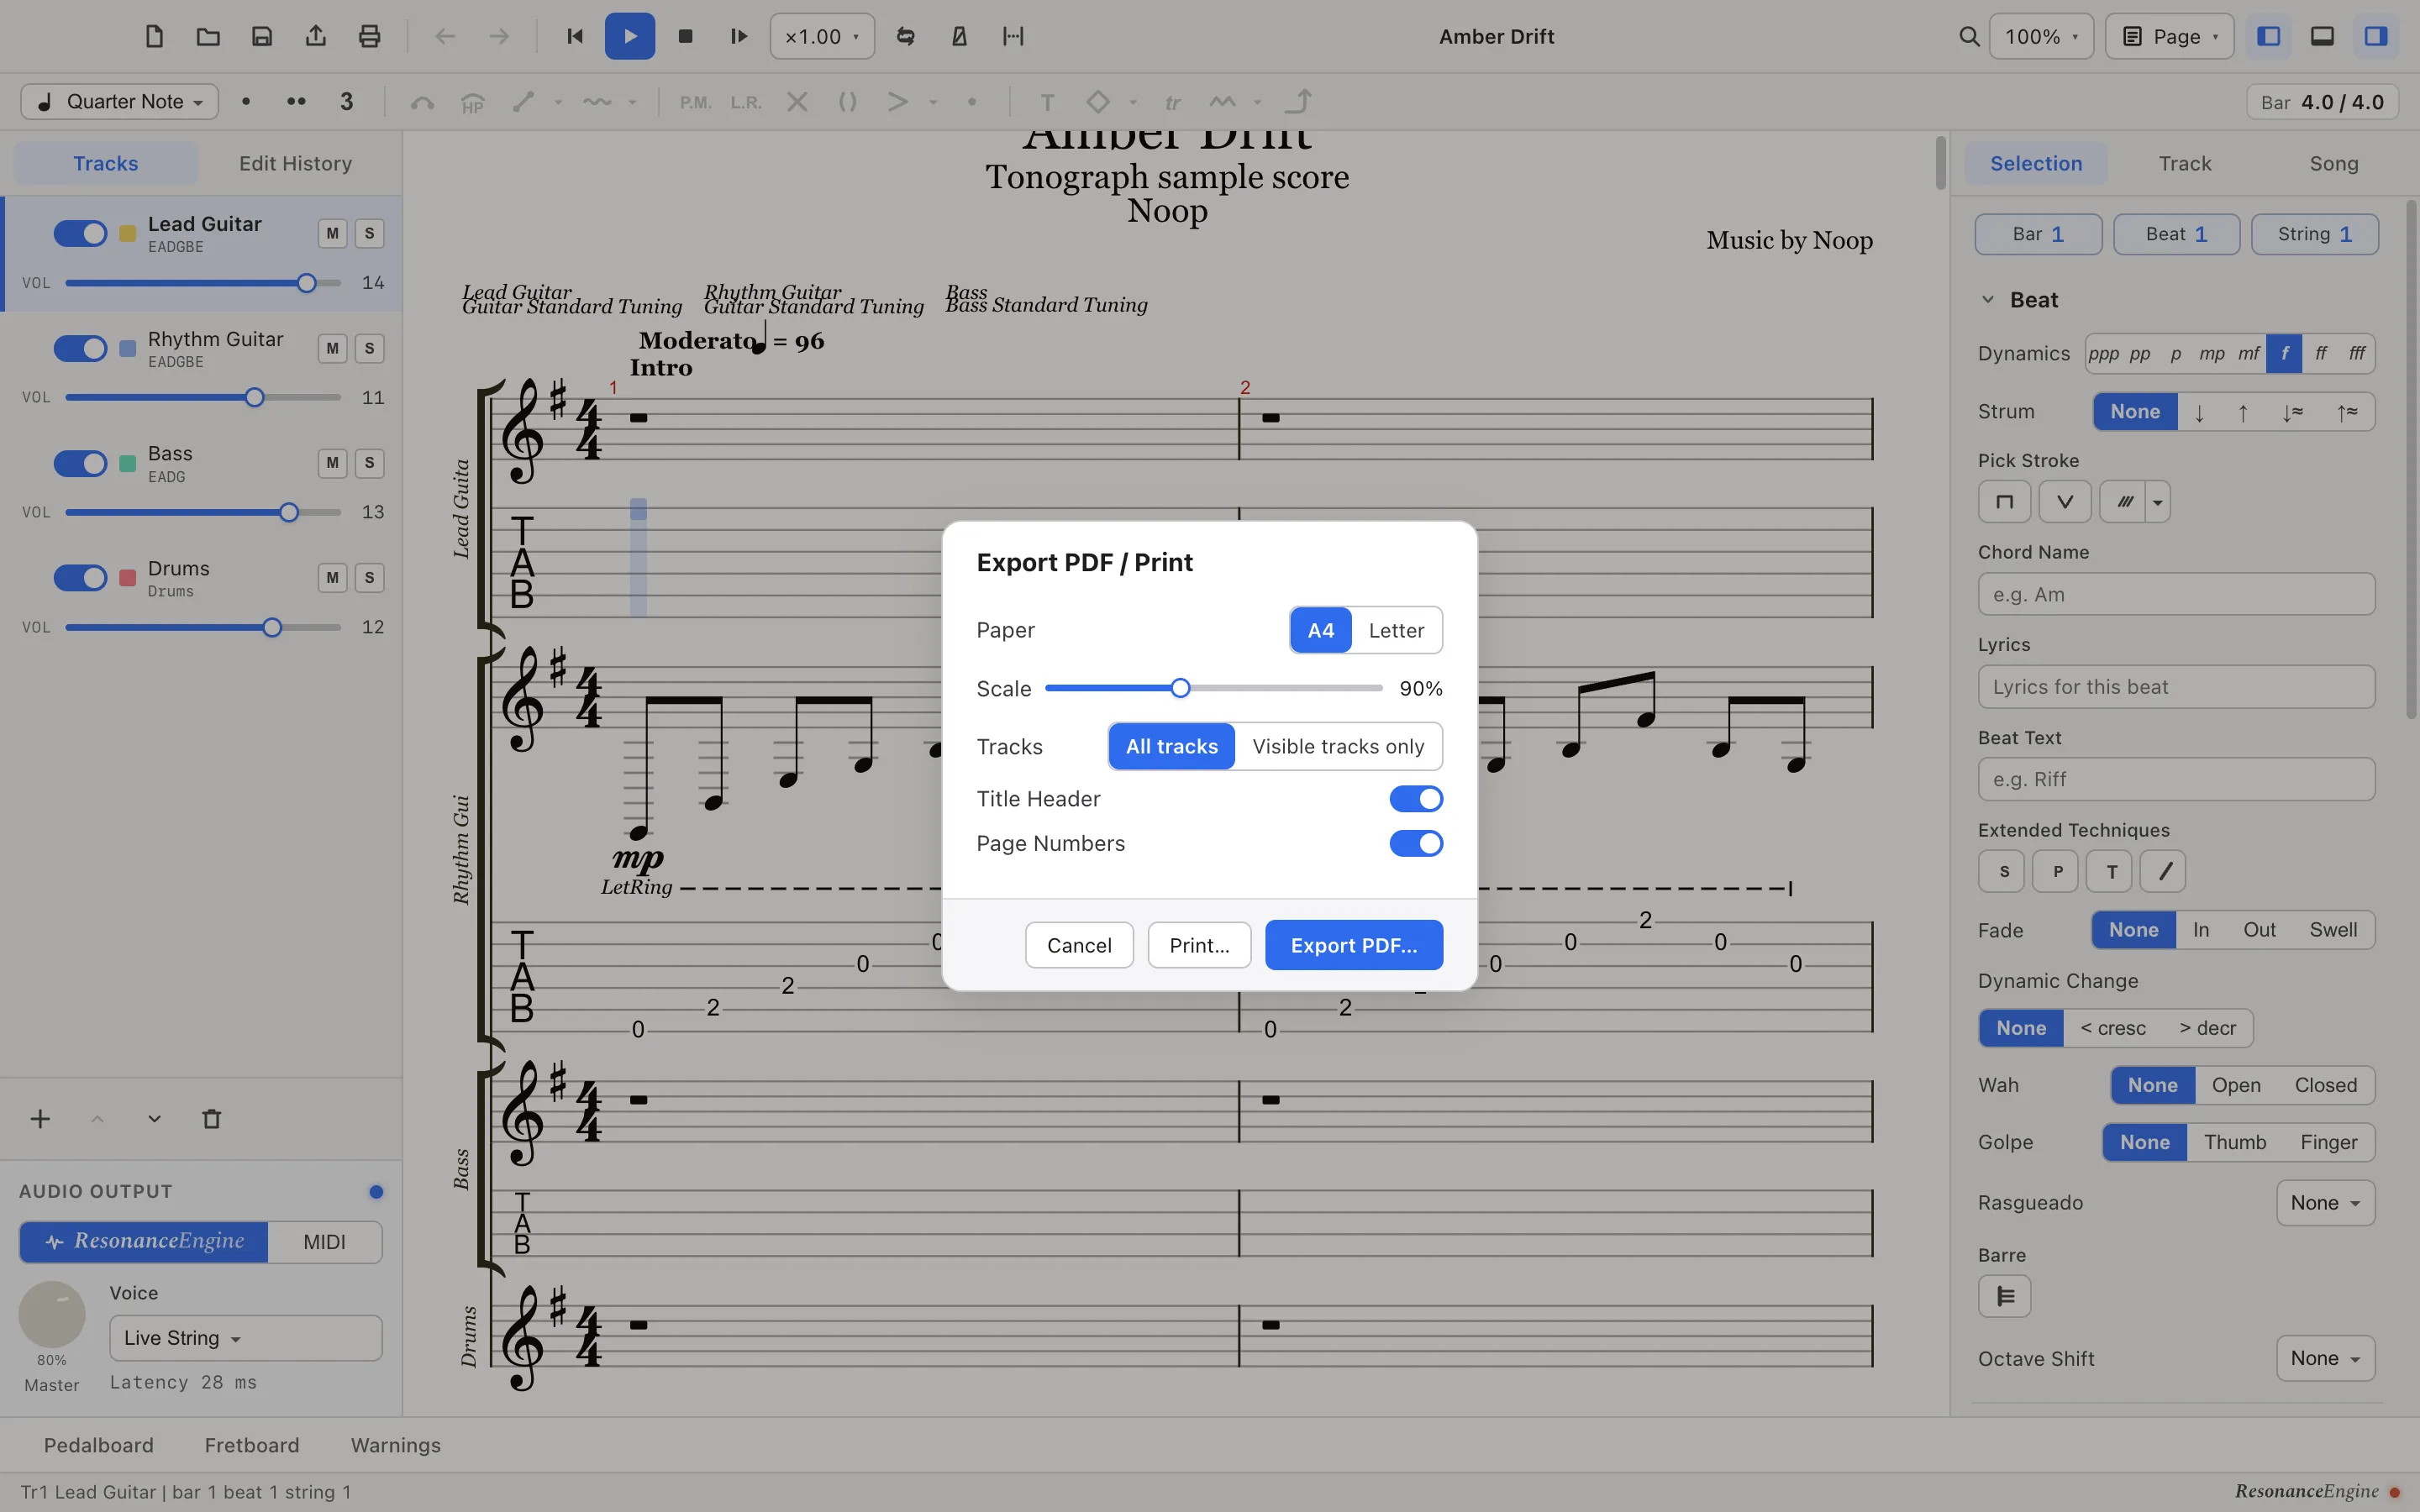Add a track with plus icon
The height and width of the screenshot is (1512, 2420).
pyautogui.click(x=40, y=1119)
